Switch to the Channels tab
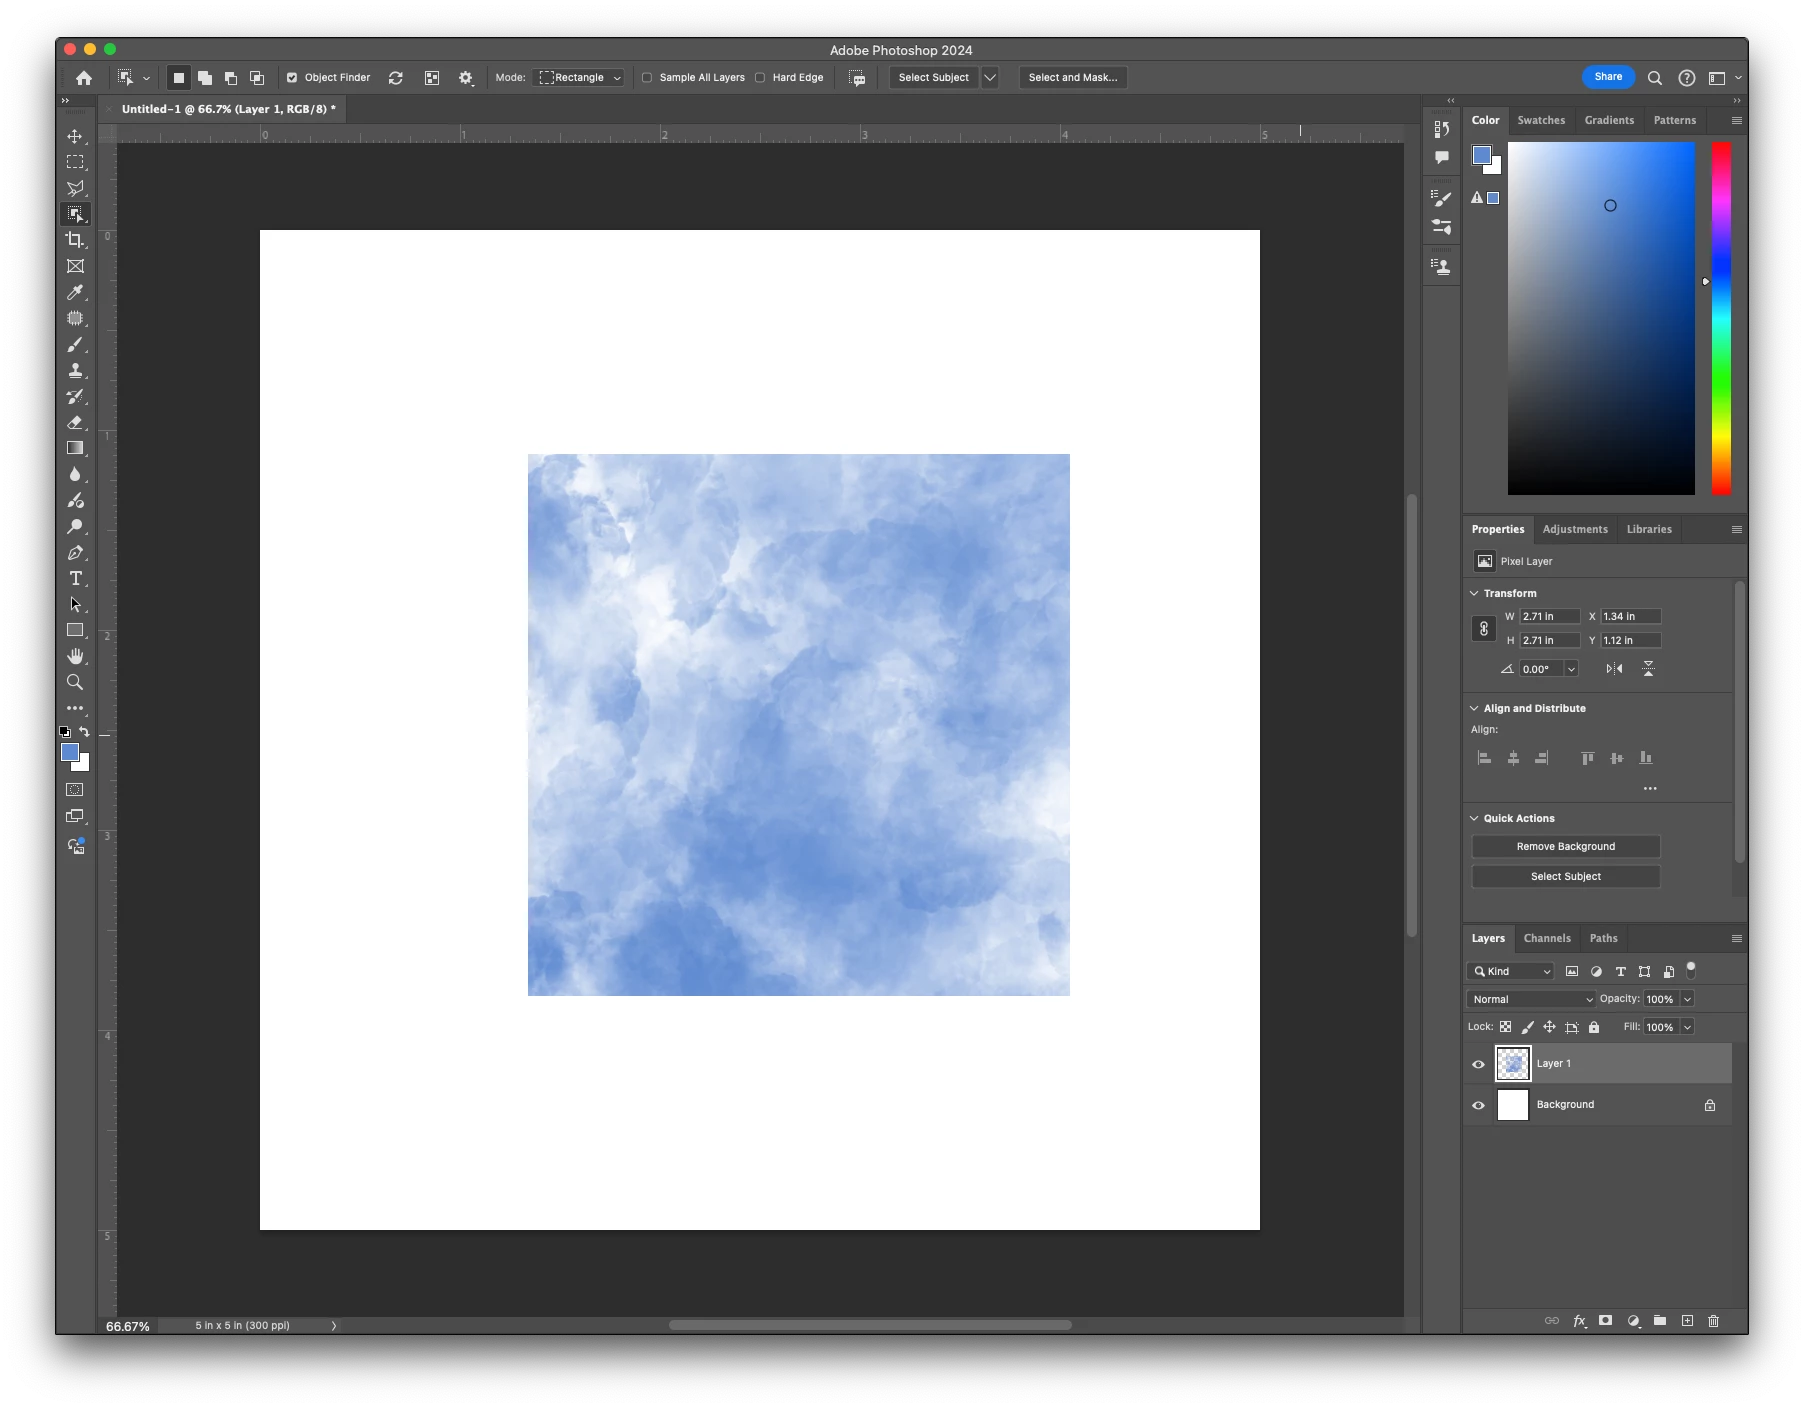Screen dimensions: 1804x1408 (x=1547, y=938)
